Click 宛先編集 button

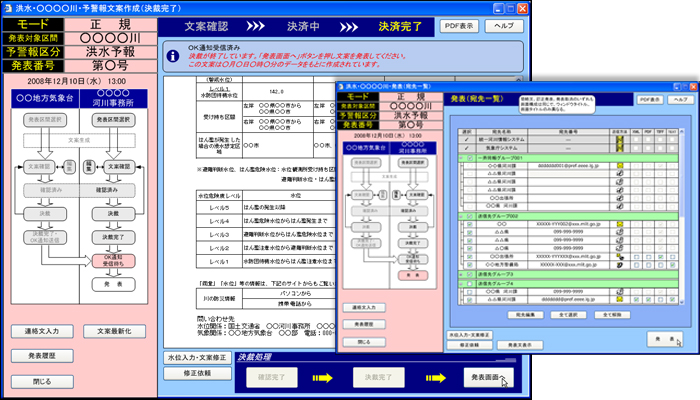(x=525, y=315)
